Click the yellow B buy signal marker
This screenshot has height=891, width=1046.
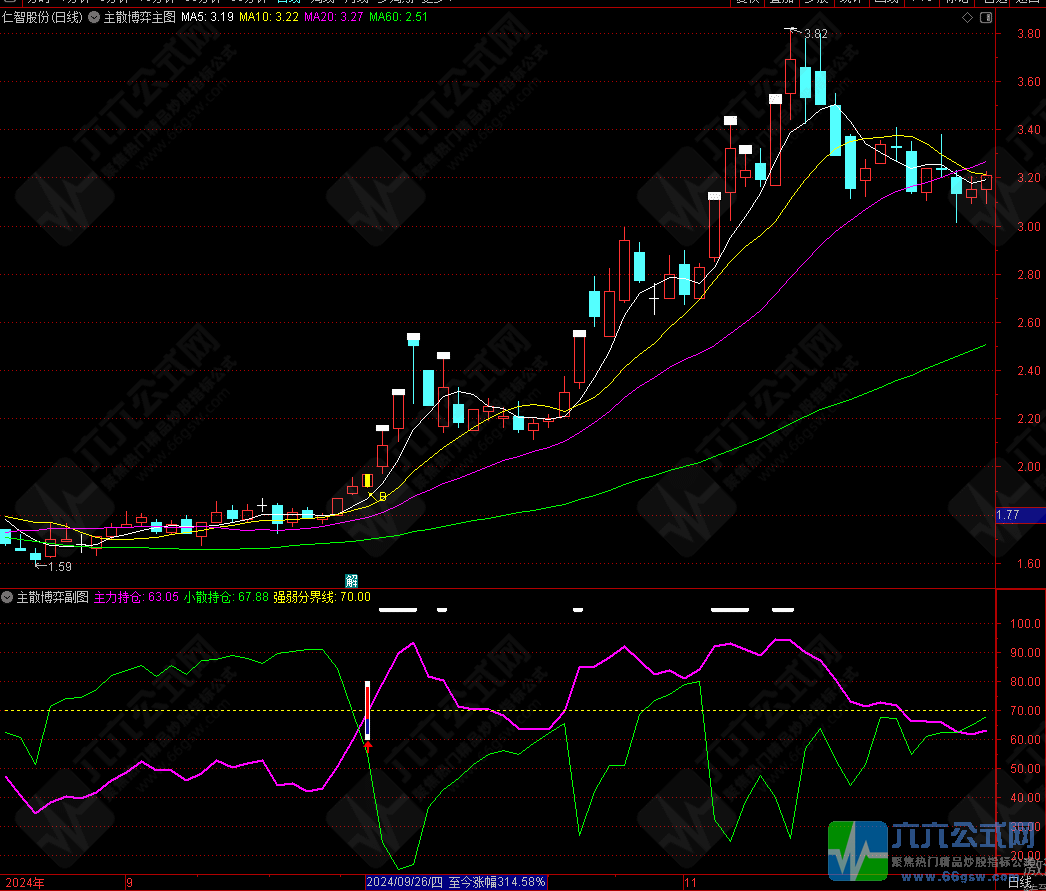tap(382, 496)
